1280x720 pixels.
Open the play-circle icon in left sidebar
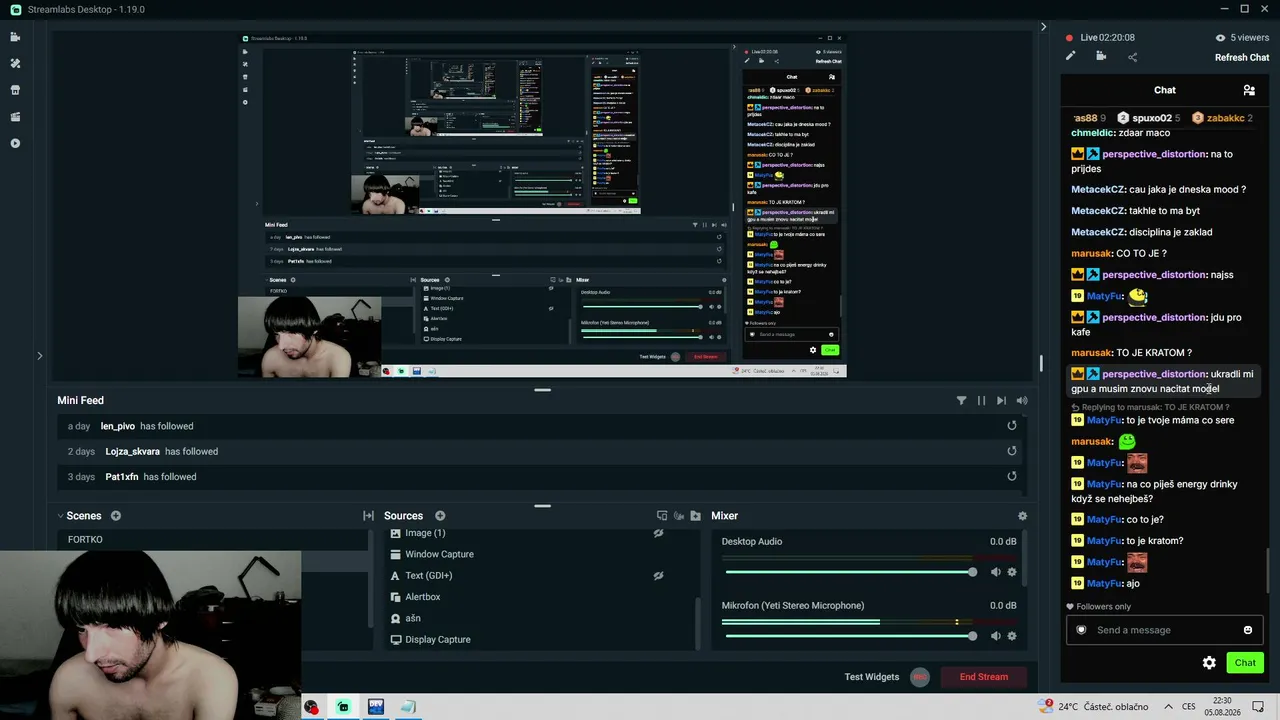coord(15,144)
